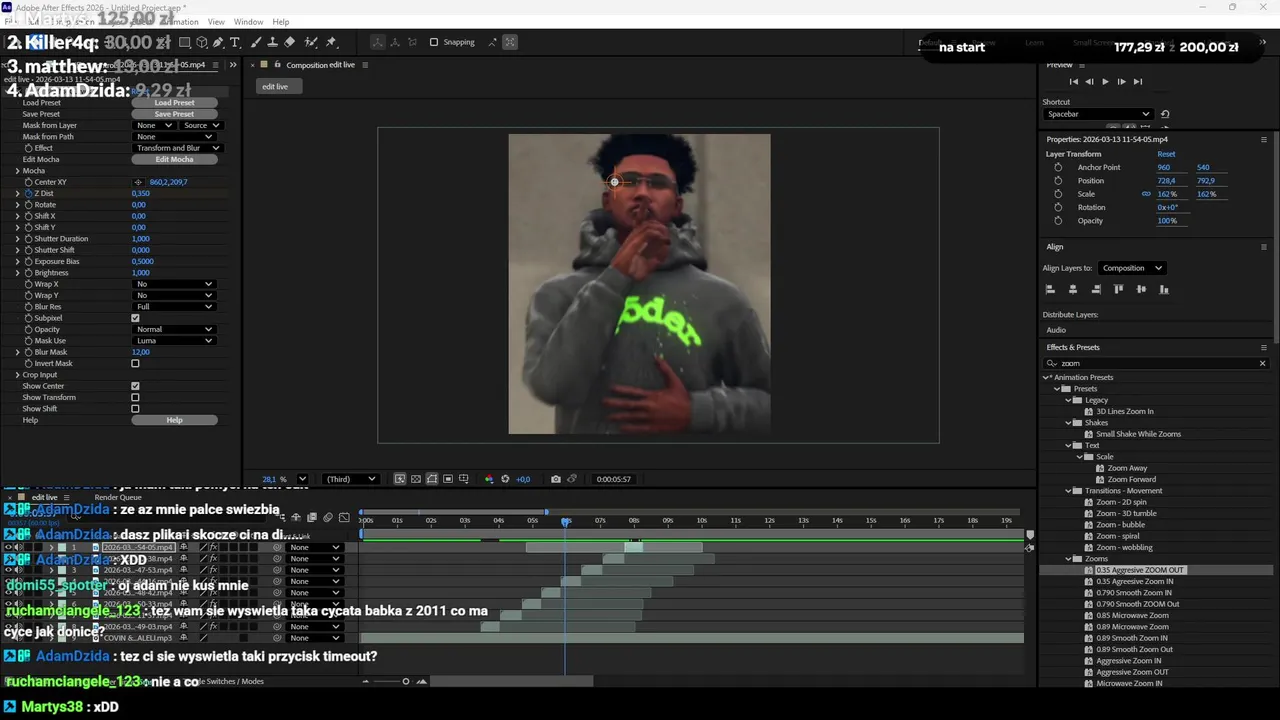Click the color channel icon below viewer
1280x720 pixels.
(489, 479)
